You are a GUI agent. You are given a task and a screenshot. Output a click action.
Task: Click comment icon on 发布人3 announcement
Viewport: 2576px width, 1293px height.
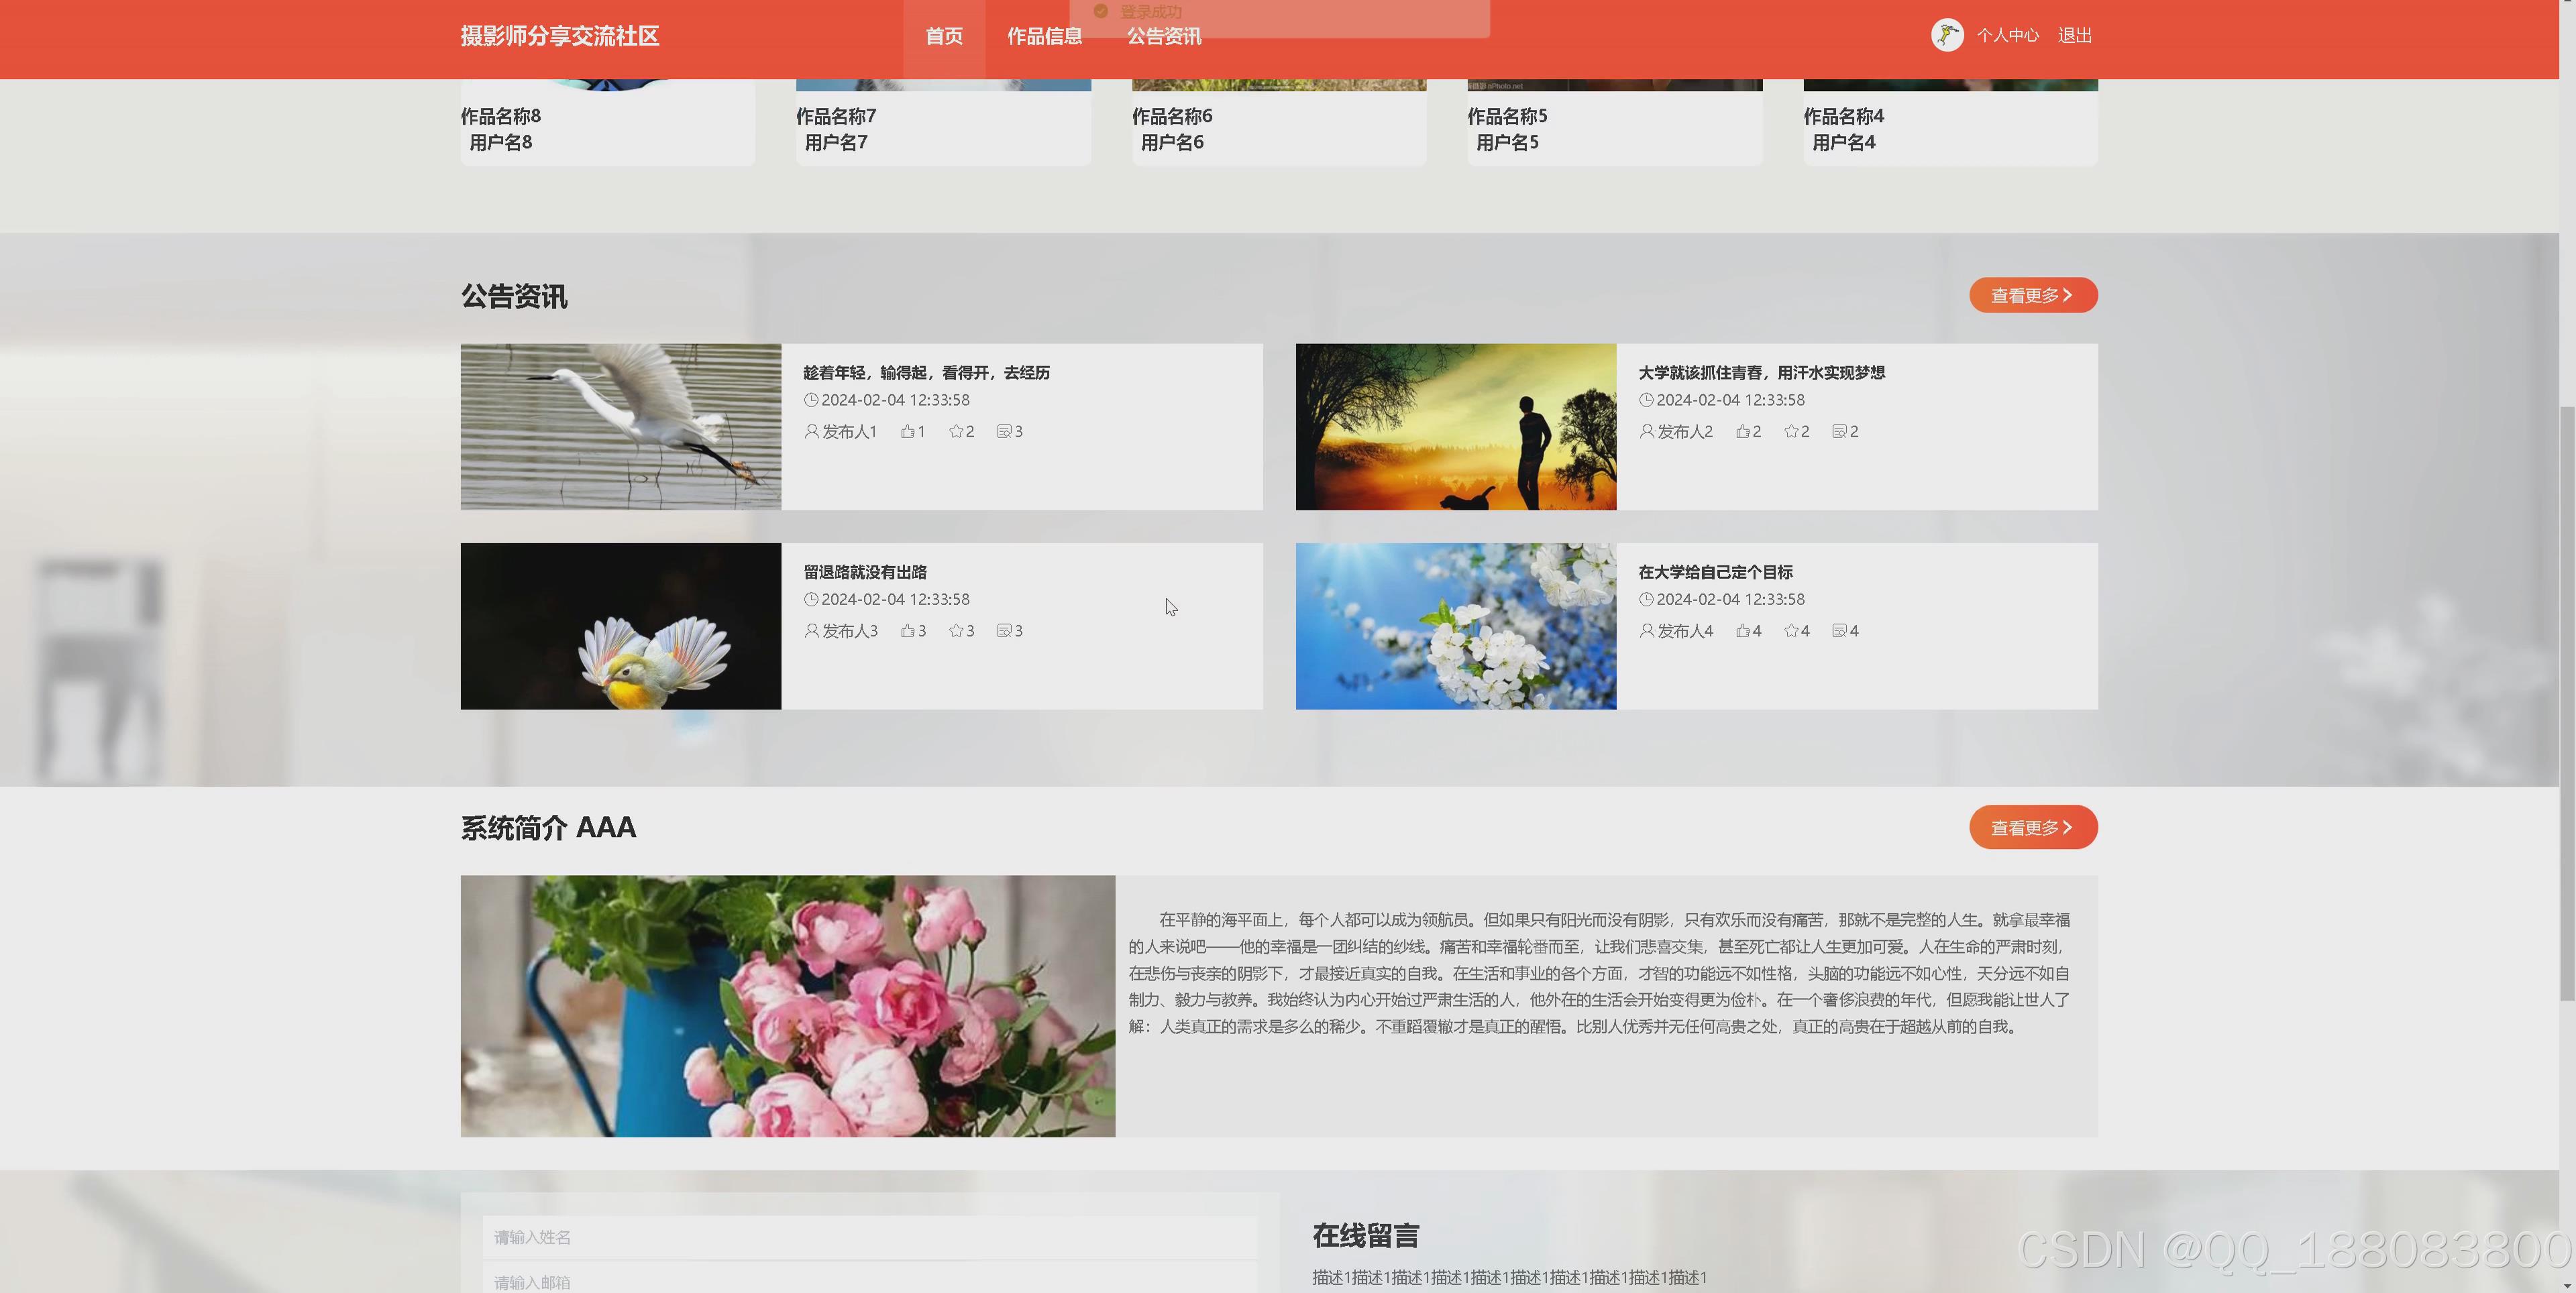(1004, 631)
